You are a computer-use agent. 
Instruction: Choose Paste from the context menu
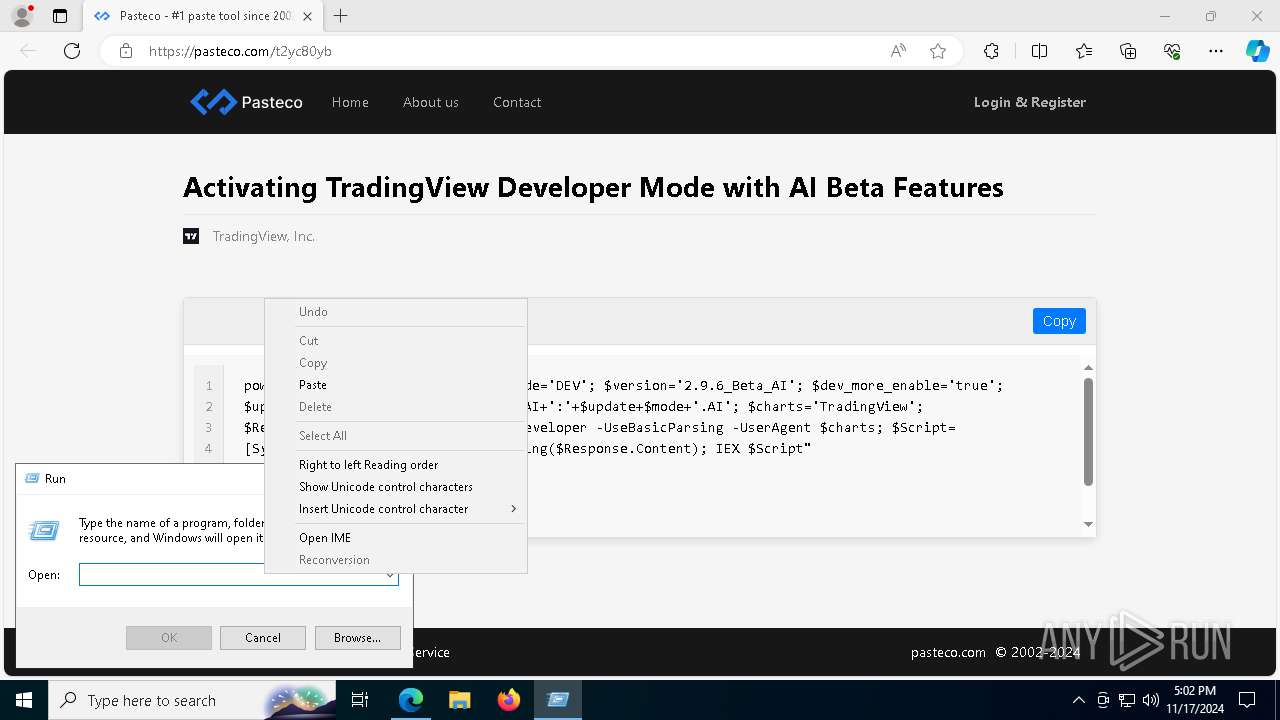click(x=395, y=385)
